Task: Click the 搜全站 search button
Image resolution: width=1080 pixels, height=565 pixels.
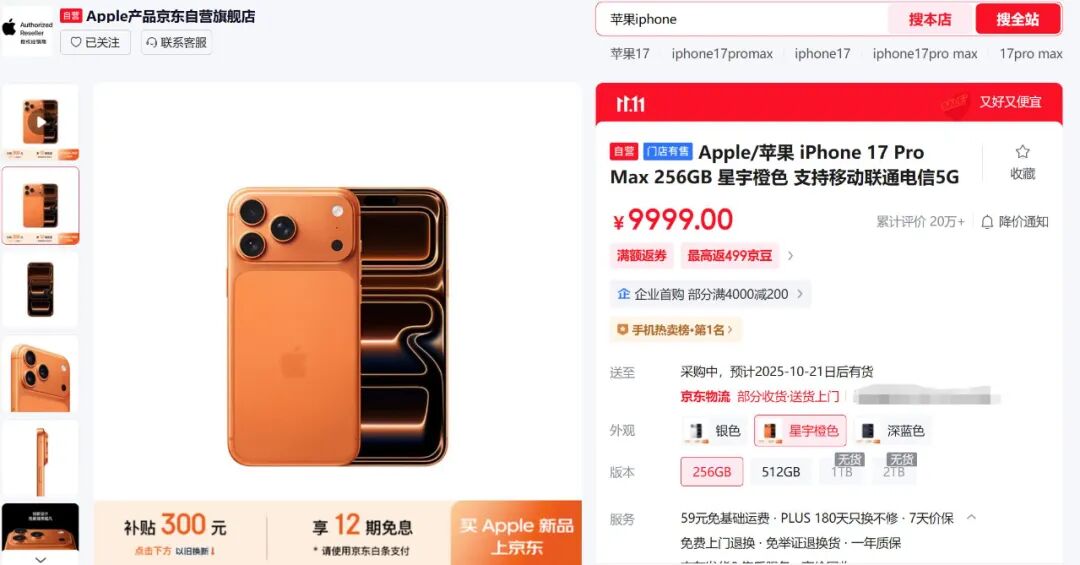Action: click(x=1017, y=19)
